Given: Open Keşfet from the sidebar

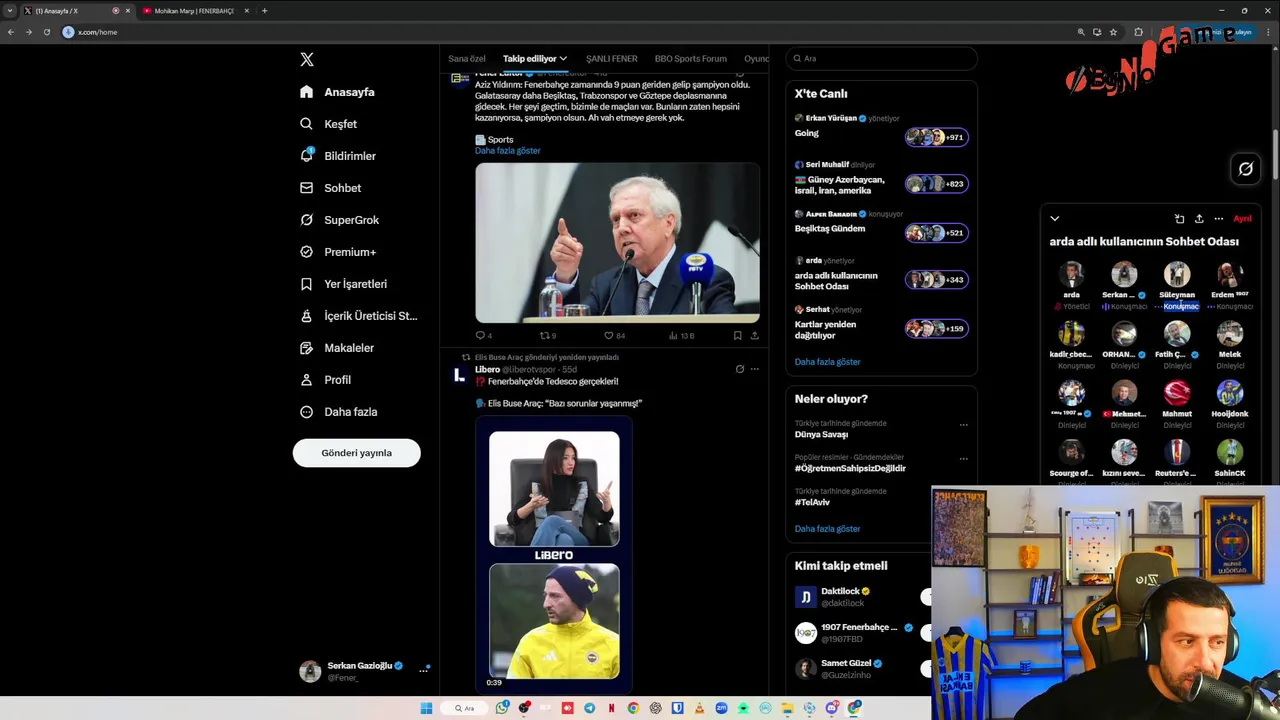Looking at the screenshot, I should [x=328, y=124].
